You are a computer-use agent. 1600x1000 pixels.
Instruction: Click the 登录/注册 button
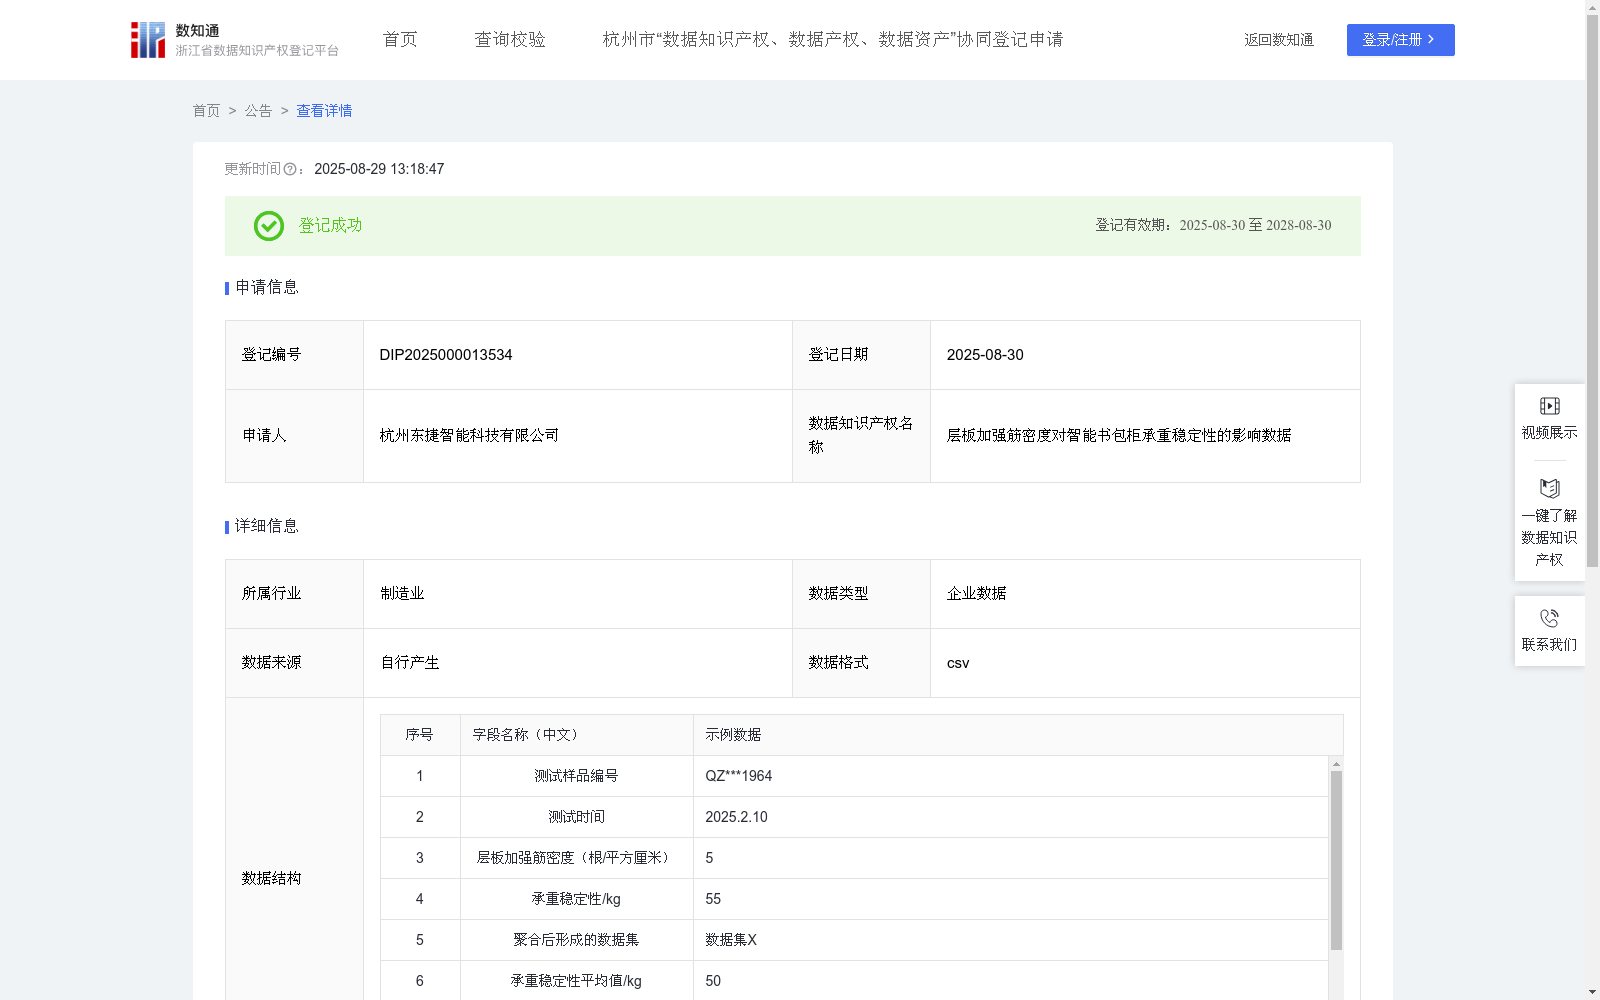click(x=1400, y=40)
